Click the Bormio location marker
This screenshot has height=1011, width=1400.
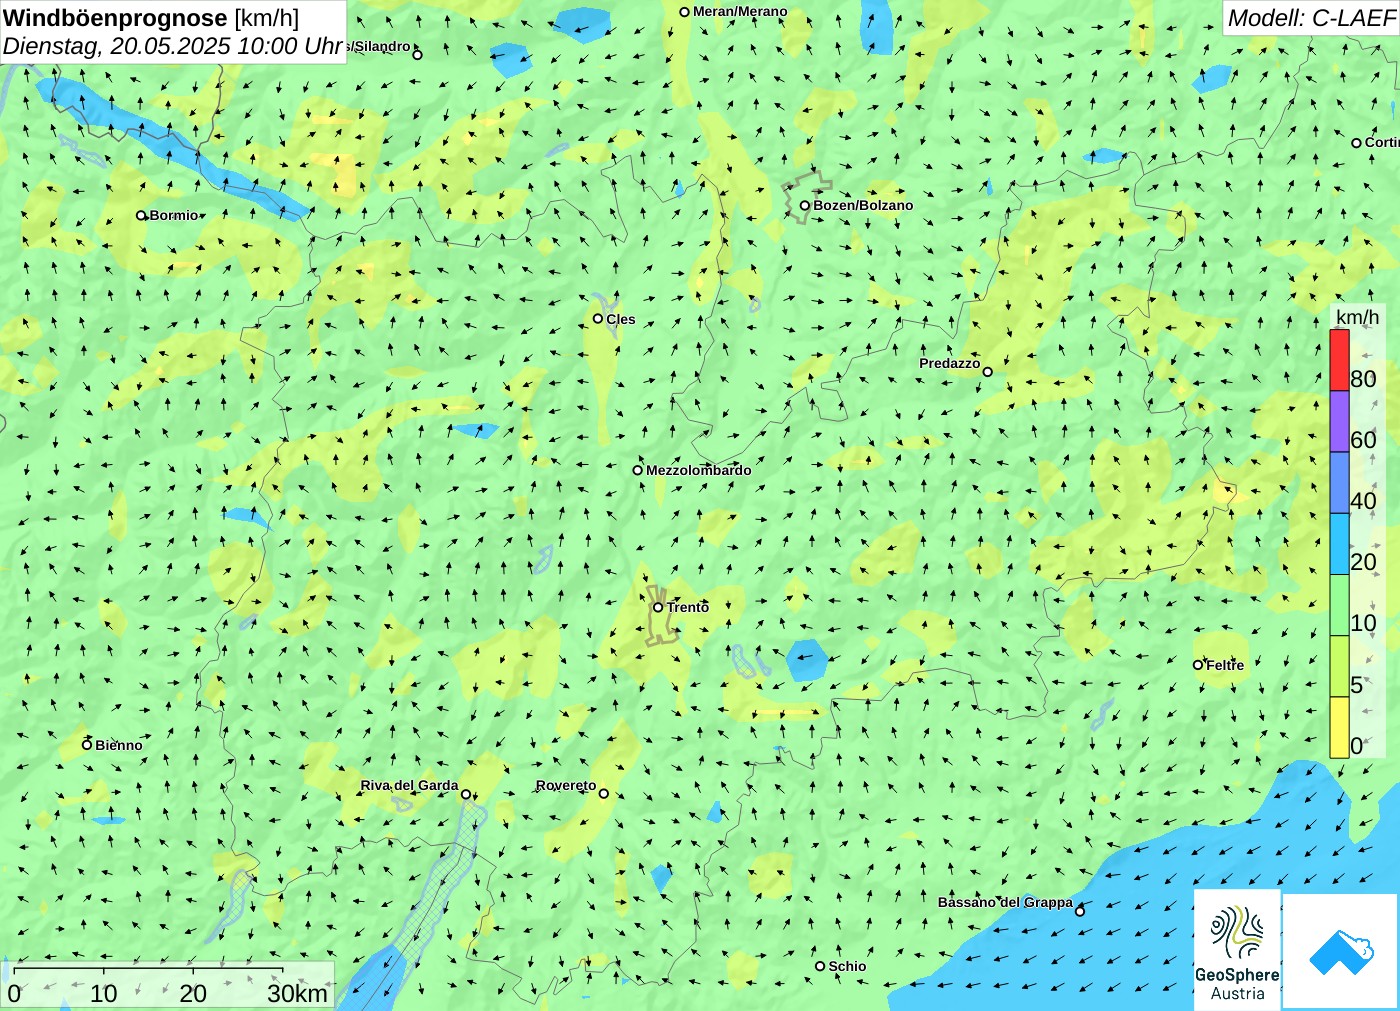pos(141,215)
